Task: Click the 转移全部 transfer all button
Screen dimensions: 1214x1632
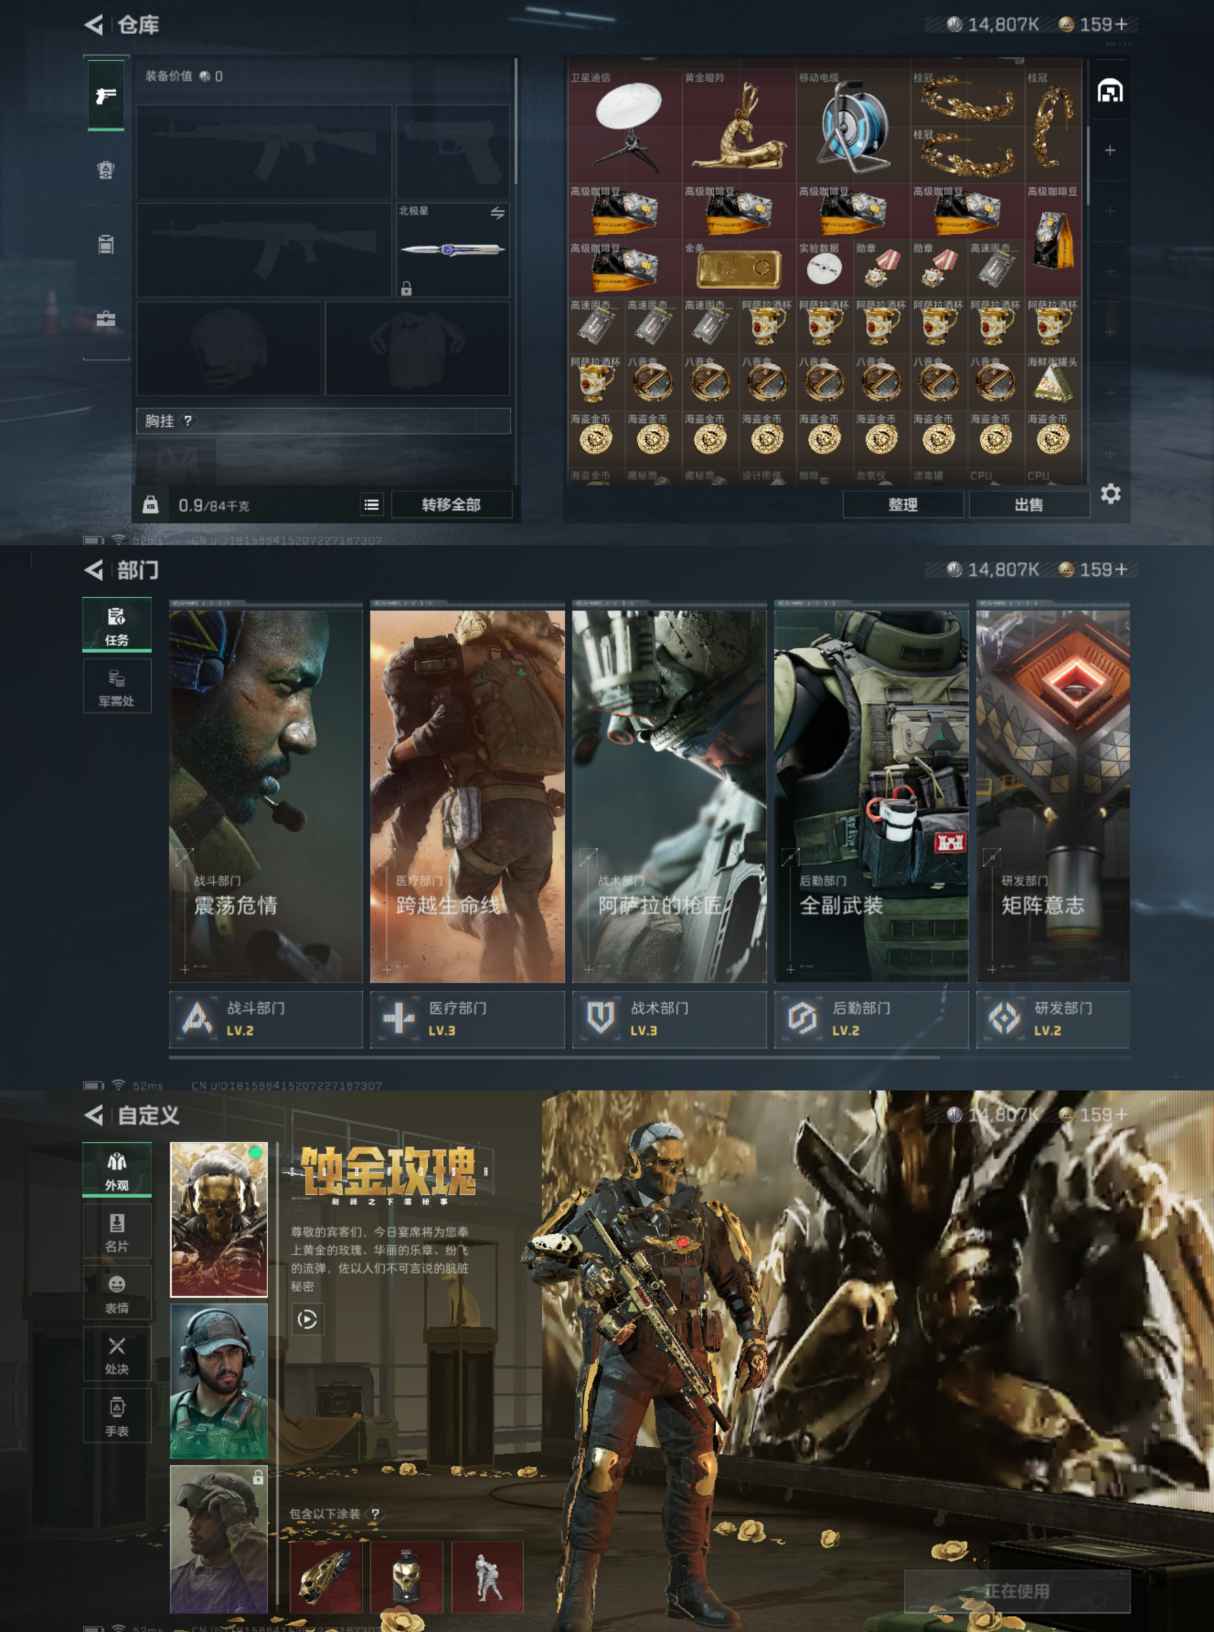Action: pyautogui.click(x=451, y=505)
